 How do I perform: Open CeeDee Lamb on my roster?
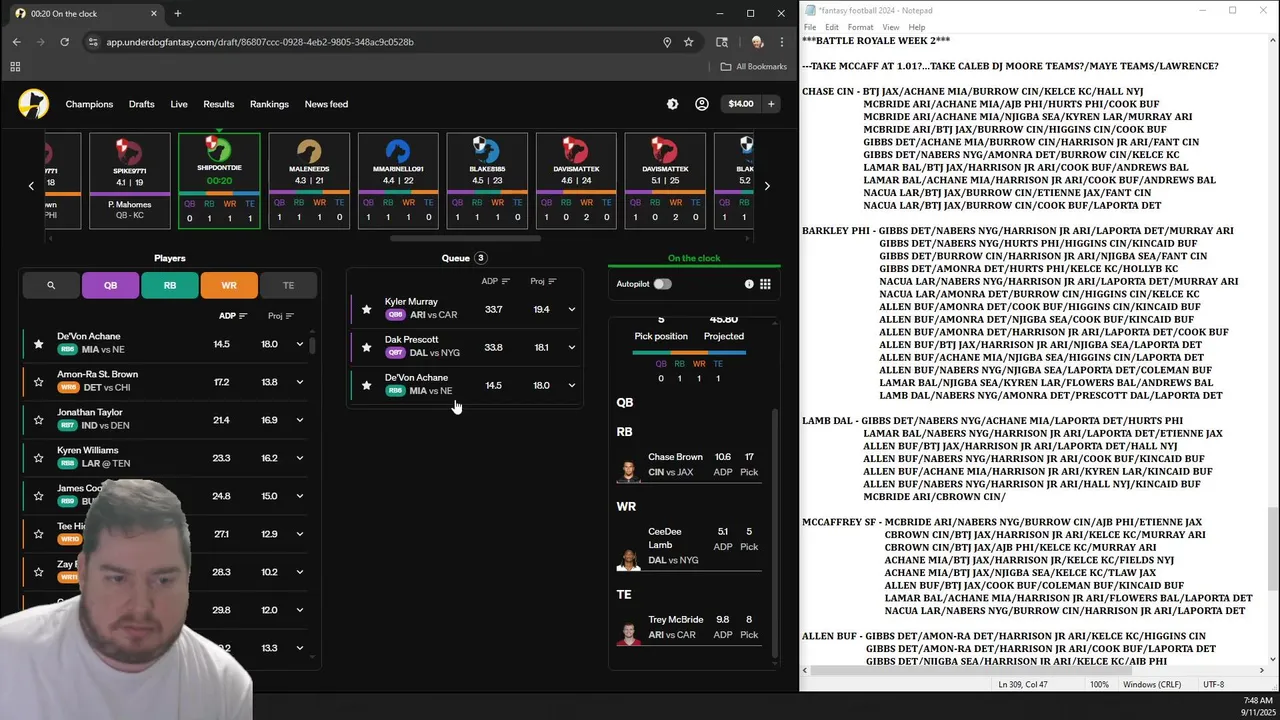point(688,547)
